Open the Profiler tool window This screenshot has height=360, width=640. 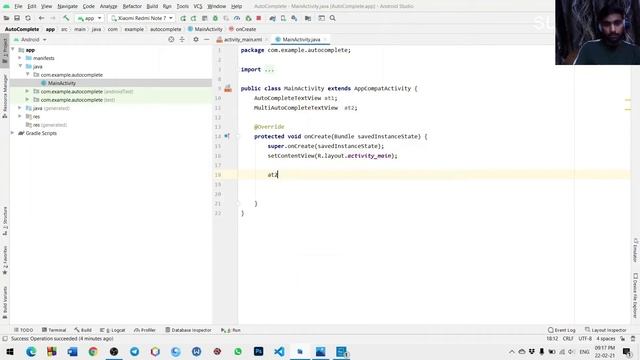coord(145,330)
